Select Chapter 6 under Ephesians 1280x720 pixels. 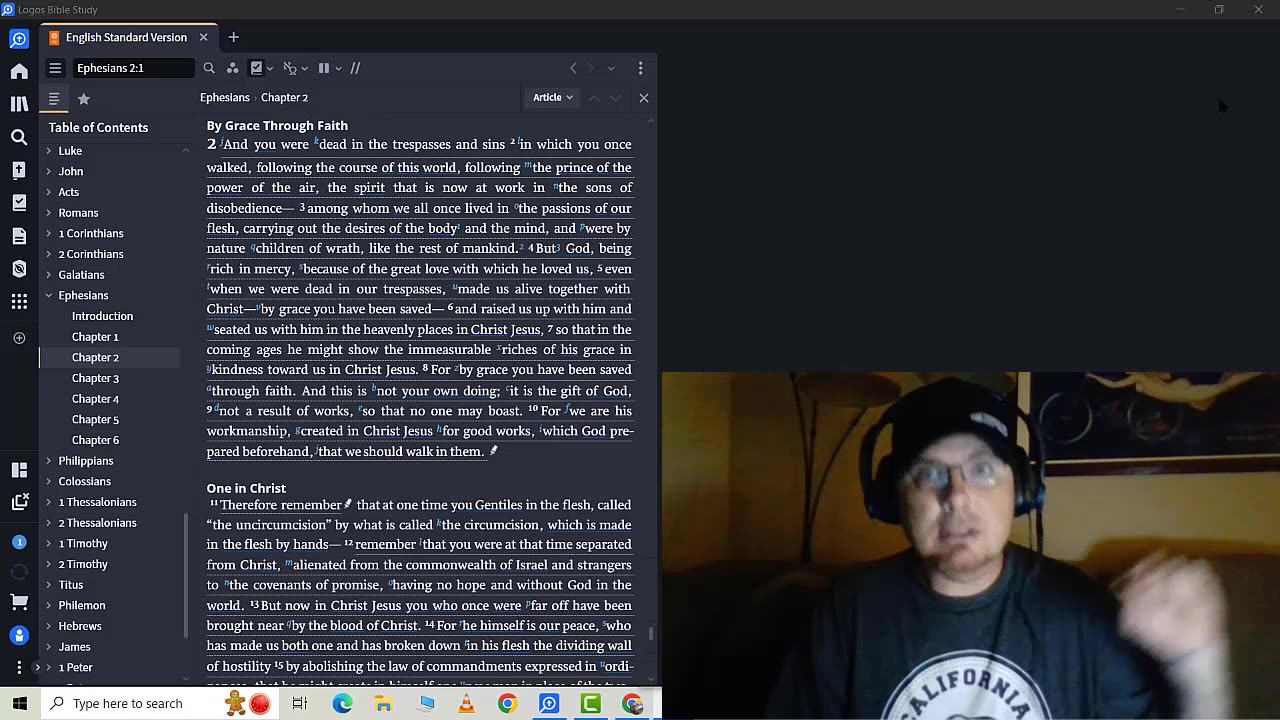[95, 440]
